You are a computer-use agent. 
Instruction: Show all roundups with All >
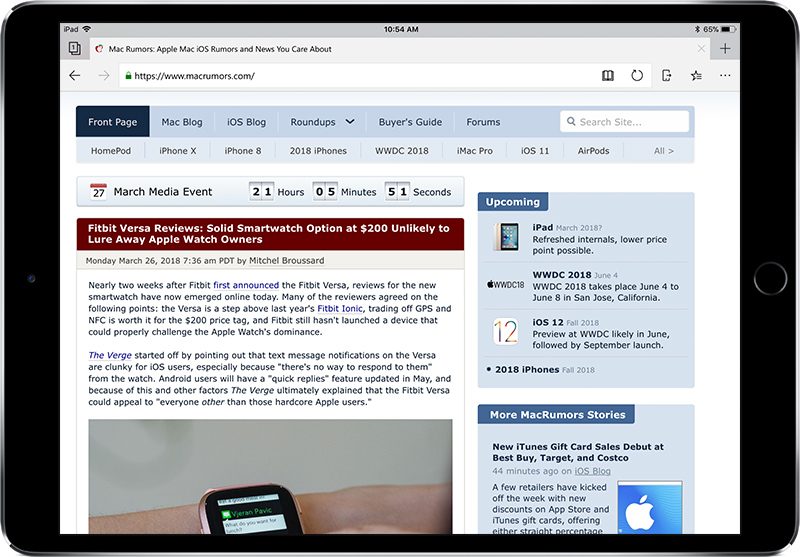[x=664, y=151]
